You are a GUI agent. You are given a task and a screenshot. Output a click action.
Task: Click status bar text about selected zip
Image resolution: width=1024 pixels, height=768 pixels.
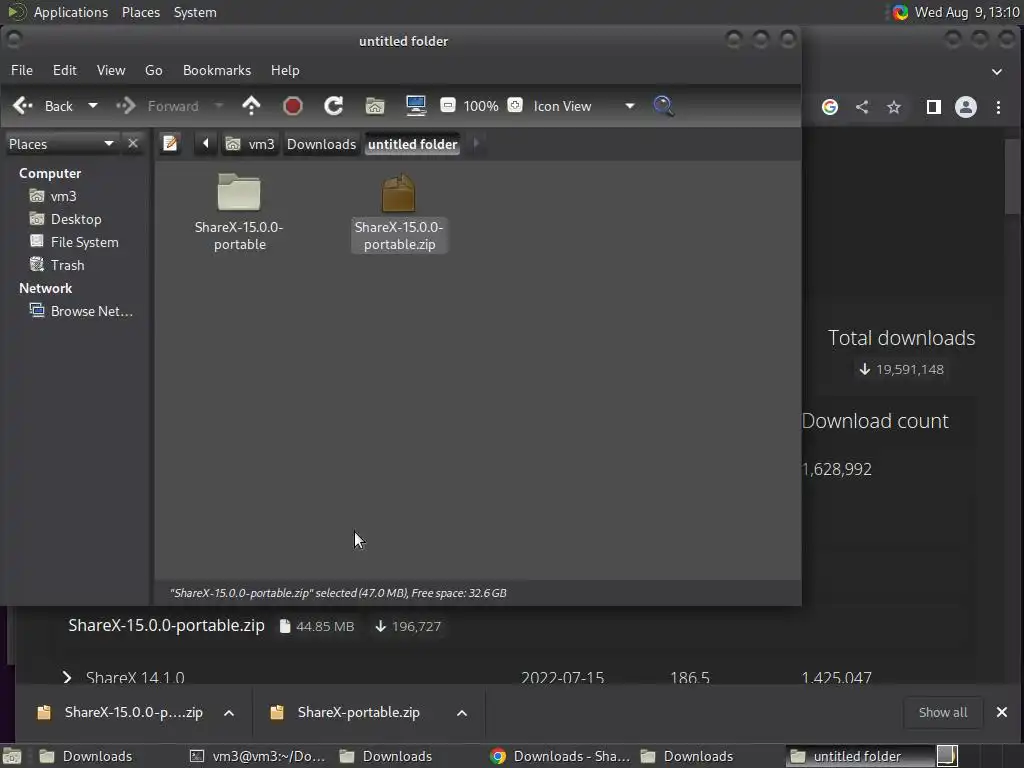(338, 593)
